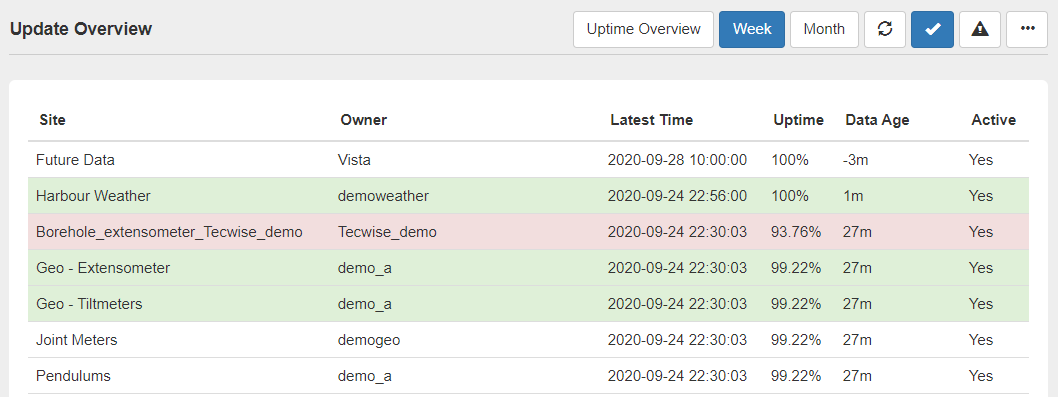1058x397 pixels.
Task: Click owner demoweather
Action: (383, 196)
